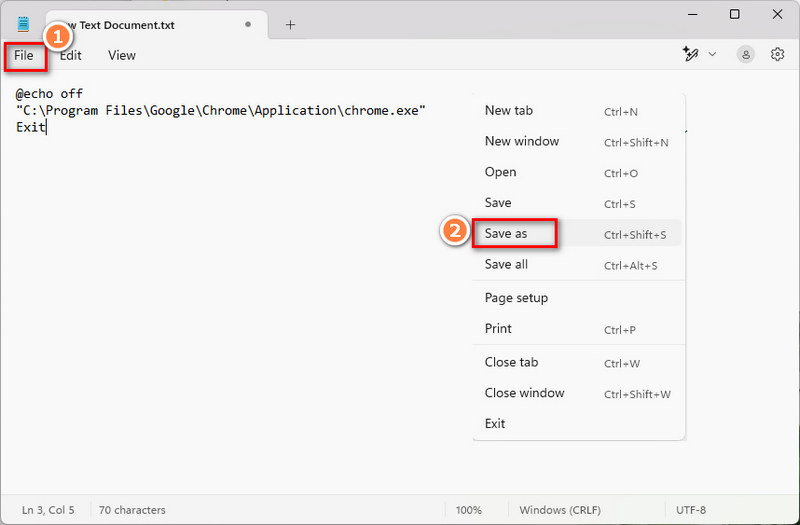The width and height of the screenshot is (800, 525).
Task: Choose Save all from the File menu
Action: click(578, 264)
